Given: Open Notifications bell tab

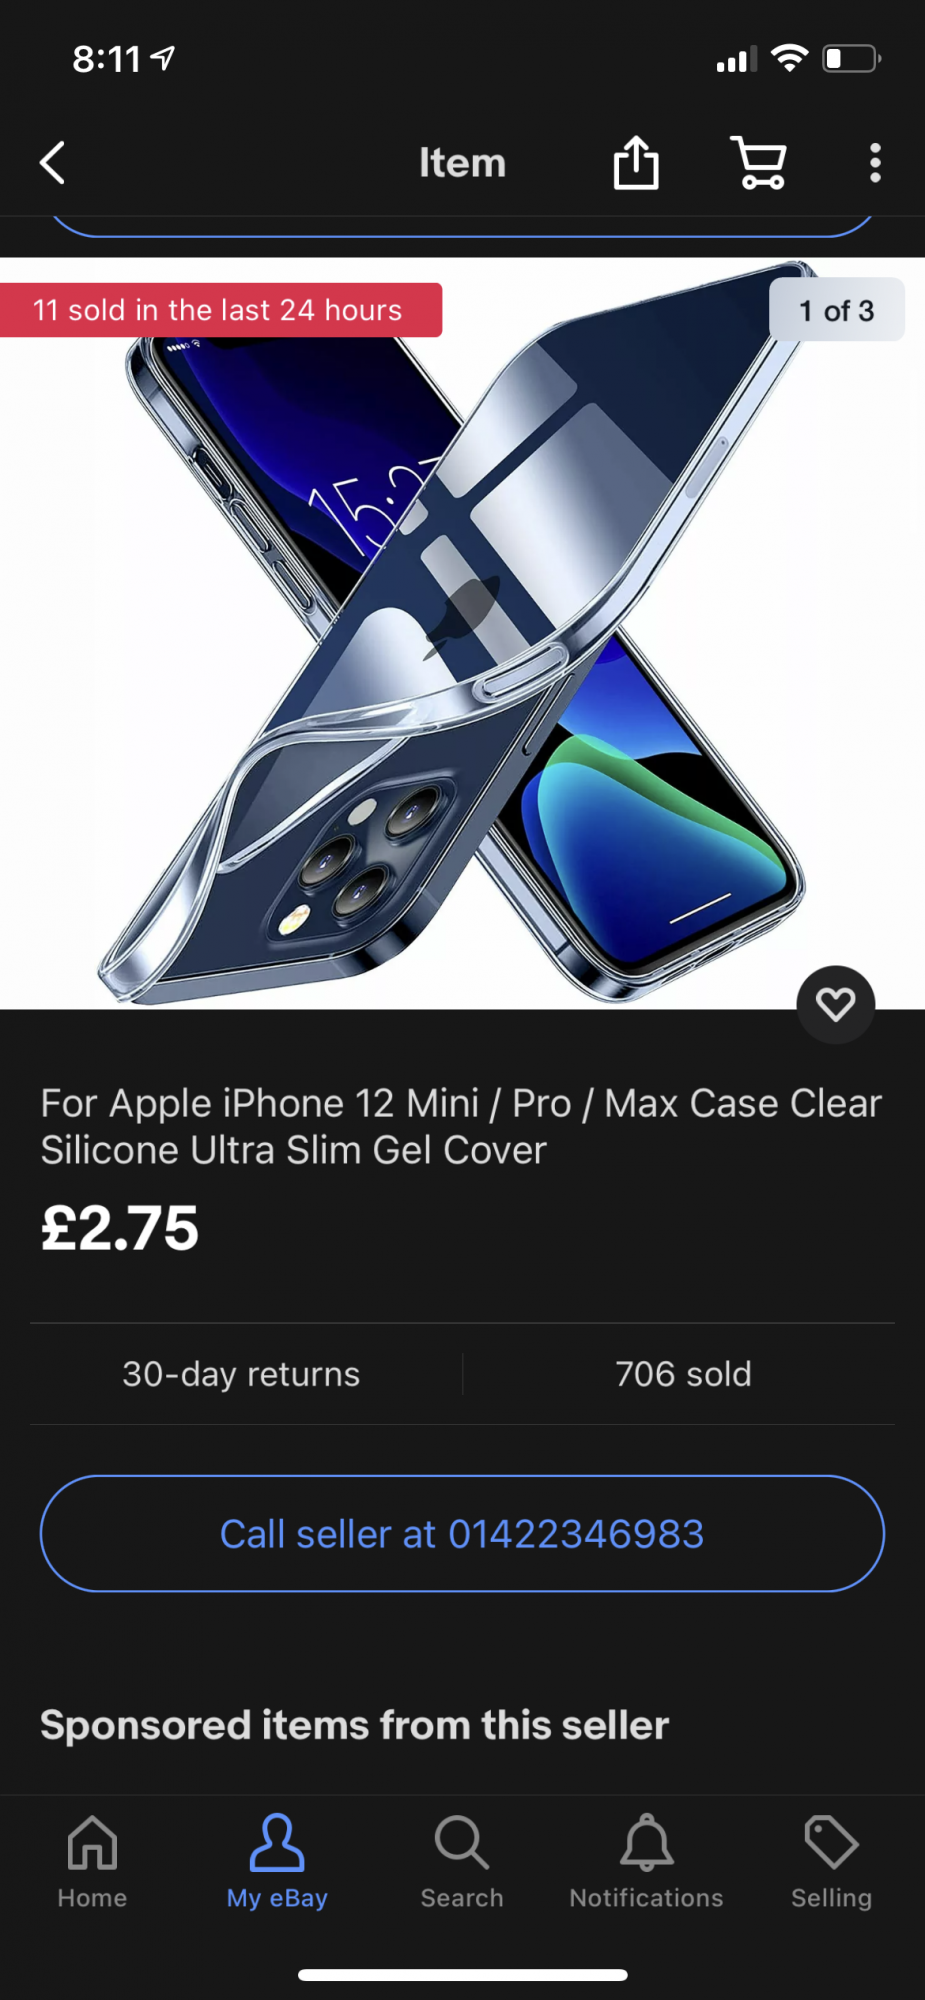Looking at the screenshot, I should 646,1862.
